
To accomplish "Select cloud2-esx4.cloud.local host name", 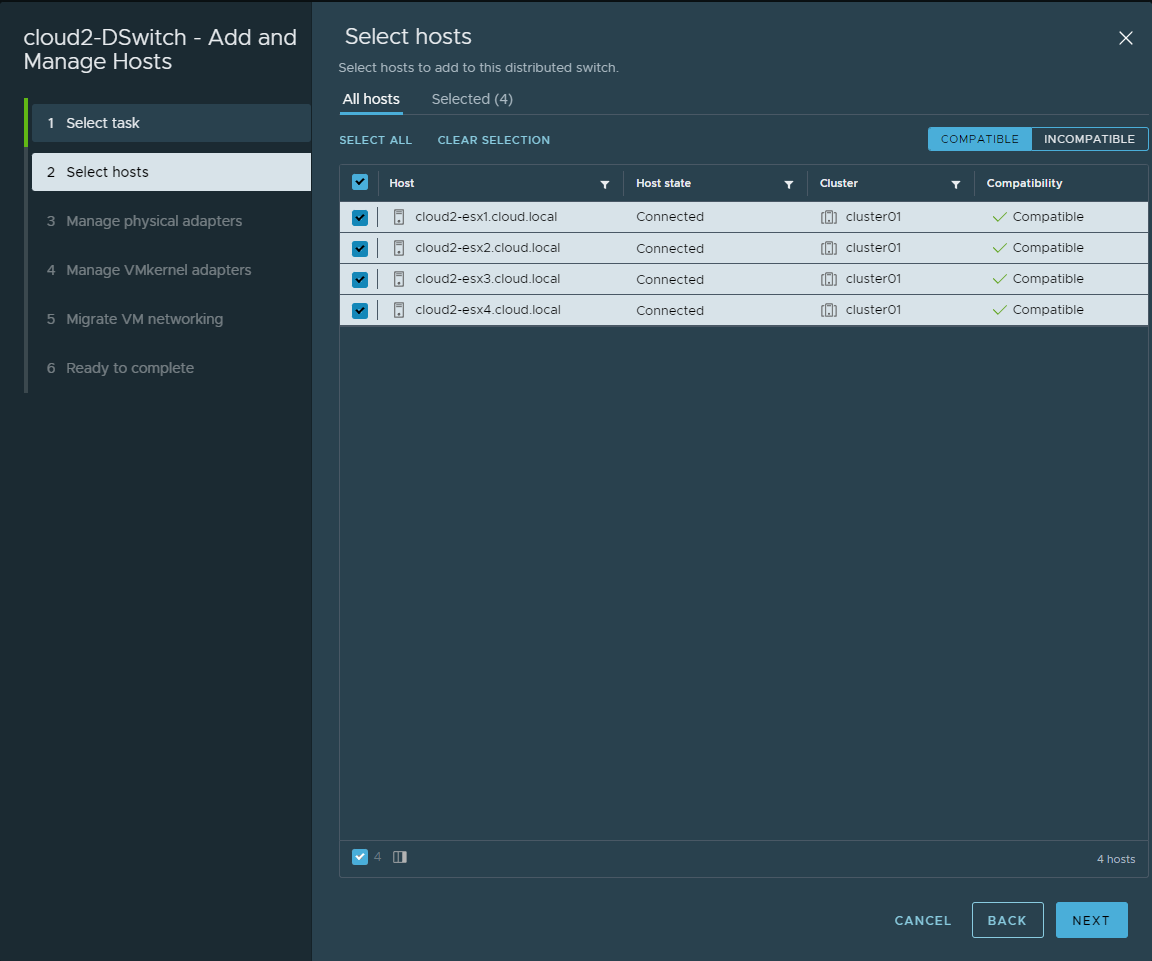I will [x=488, y=310].
